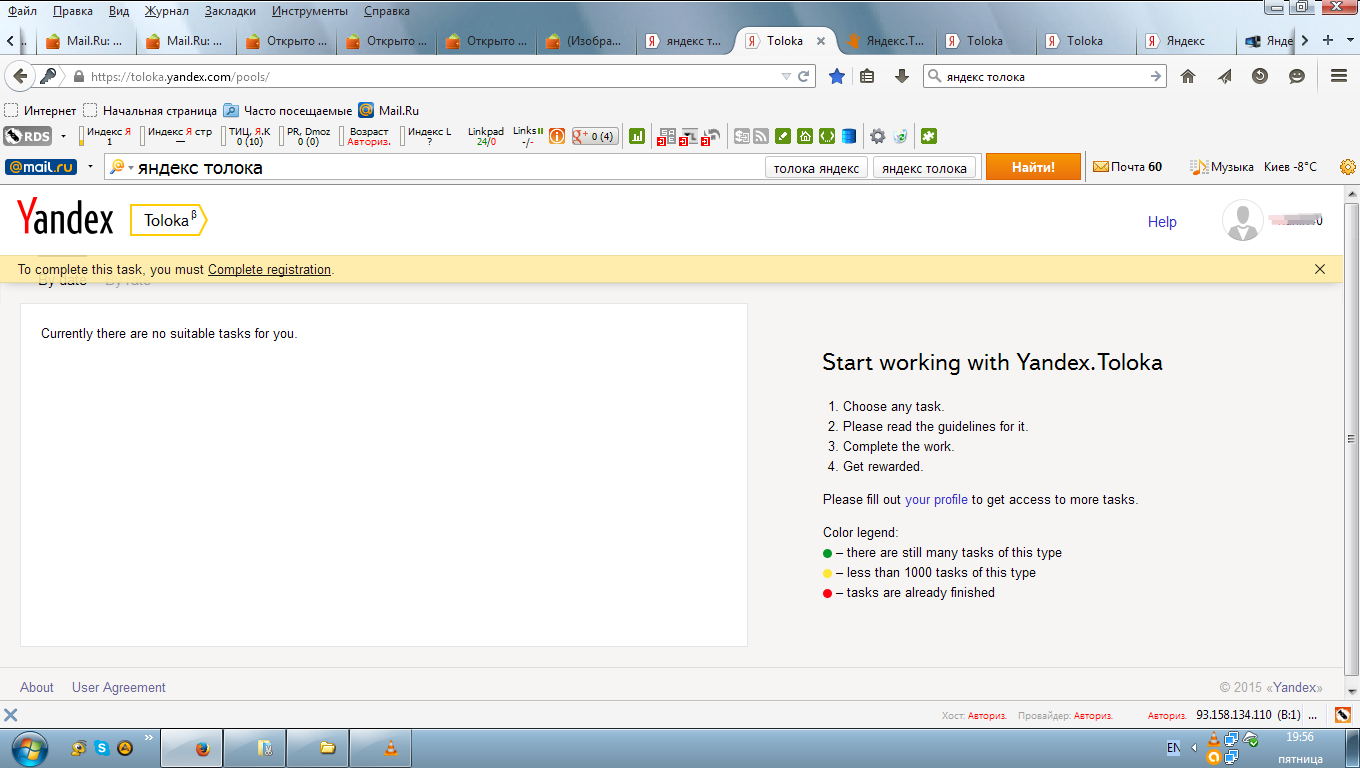Open the Закладки menu
The image size is (1360, 768).
[x=230, y=11]
